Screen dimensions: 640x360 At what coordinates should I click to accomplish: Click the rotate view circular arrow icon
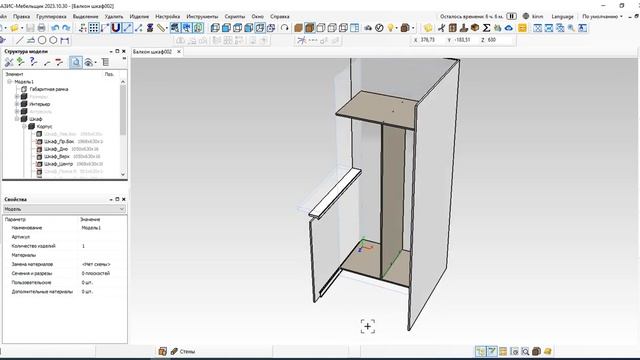pos(284,28)
